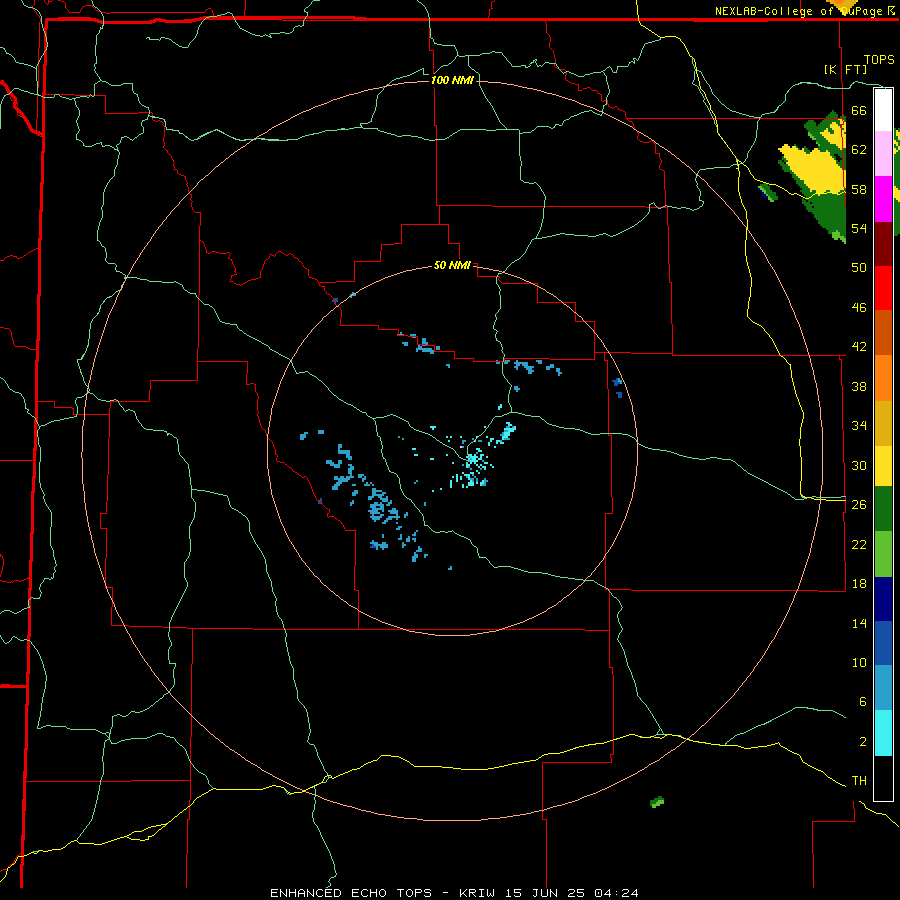Click the legend value 30
Viewport: 900px width, 900px height.
pyautogui.click(x=859, y=465)
